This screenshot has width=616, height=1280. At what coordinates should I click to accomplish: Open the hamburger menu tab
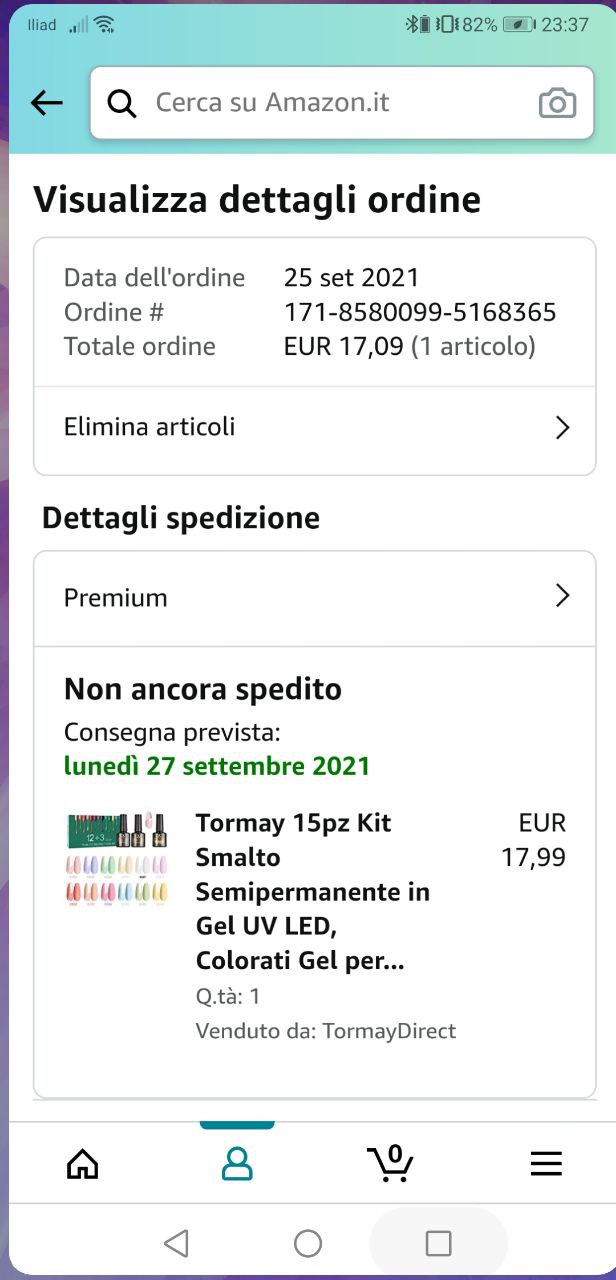546,1163
